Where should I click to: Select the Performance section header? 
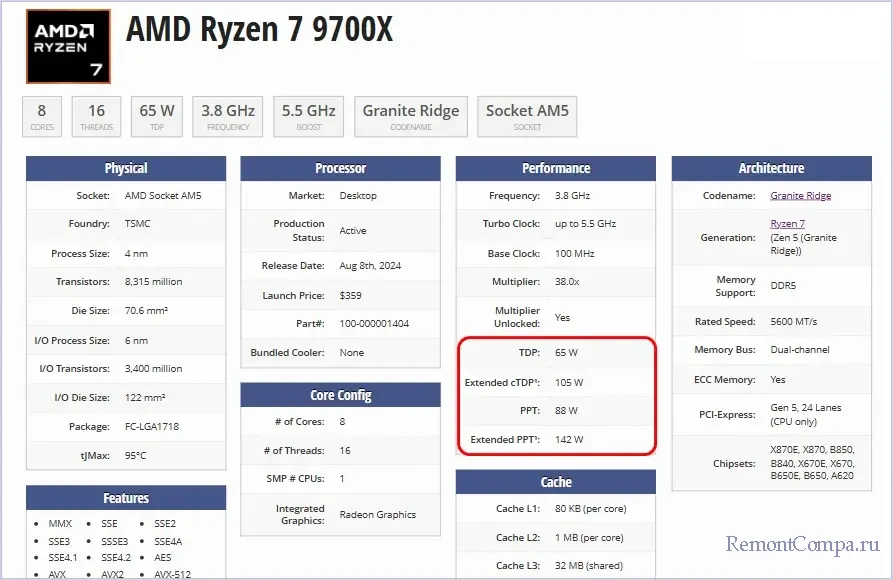556,168
